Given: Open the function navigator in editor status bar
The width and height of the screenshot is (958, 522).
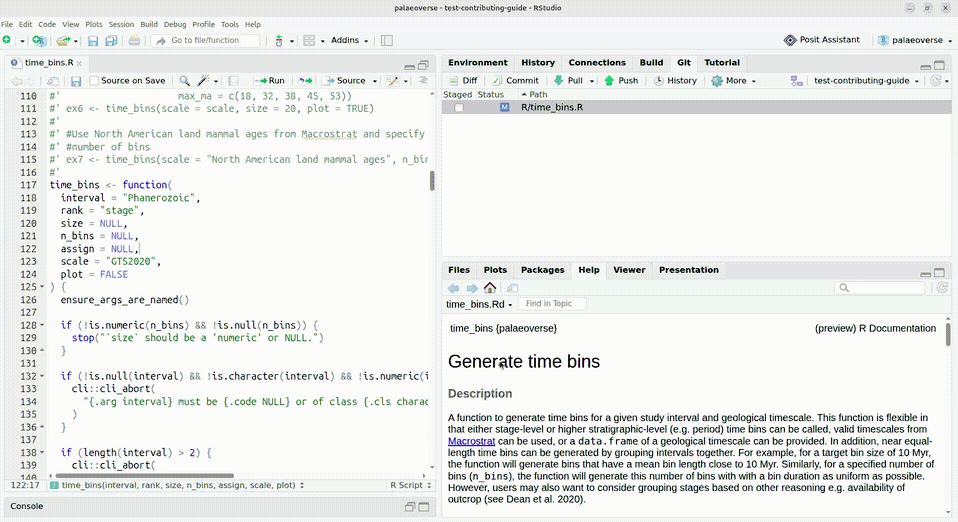Looking at the screenshot, I should tap(177, 485).
